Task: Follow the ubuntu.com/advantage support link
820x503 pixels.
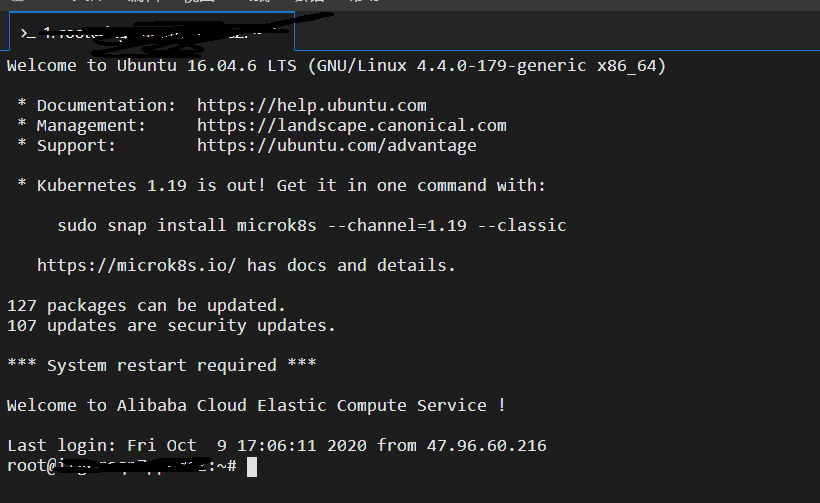Action: click(336, 145)
